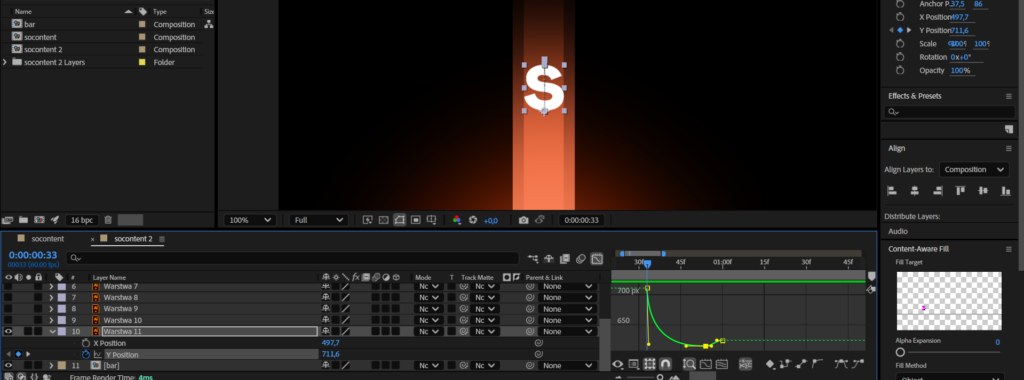This screenshot has height=380, width=1024.
Task: Open the Effects & Presets panel menu
Action: tap(1008, 96)
